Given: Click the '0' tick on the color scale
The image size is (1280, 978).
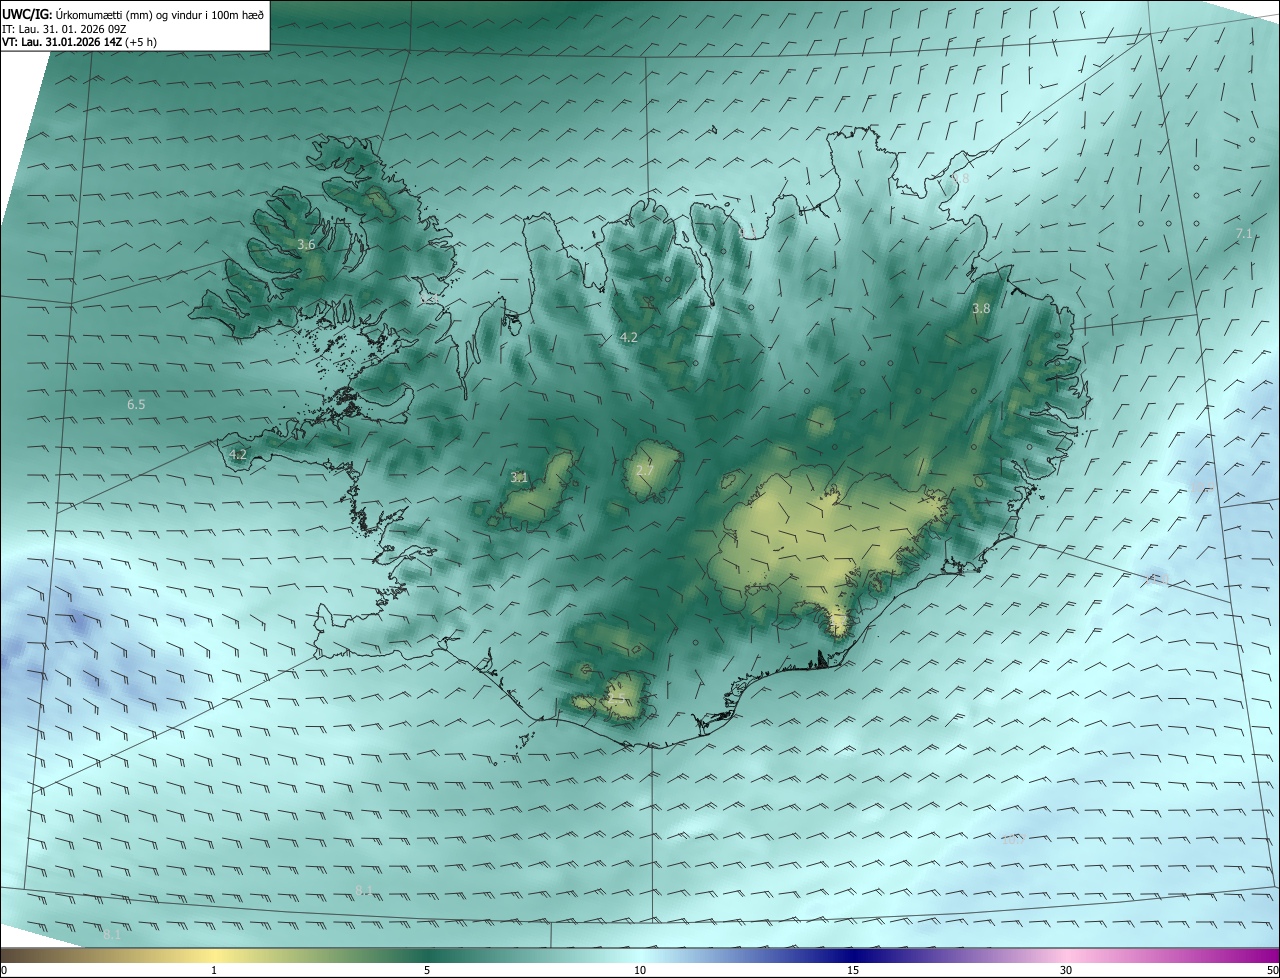Looking at the screenshot, I should [x=4, y=970].
